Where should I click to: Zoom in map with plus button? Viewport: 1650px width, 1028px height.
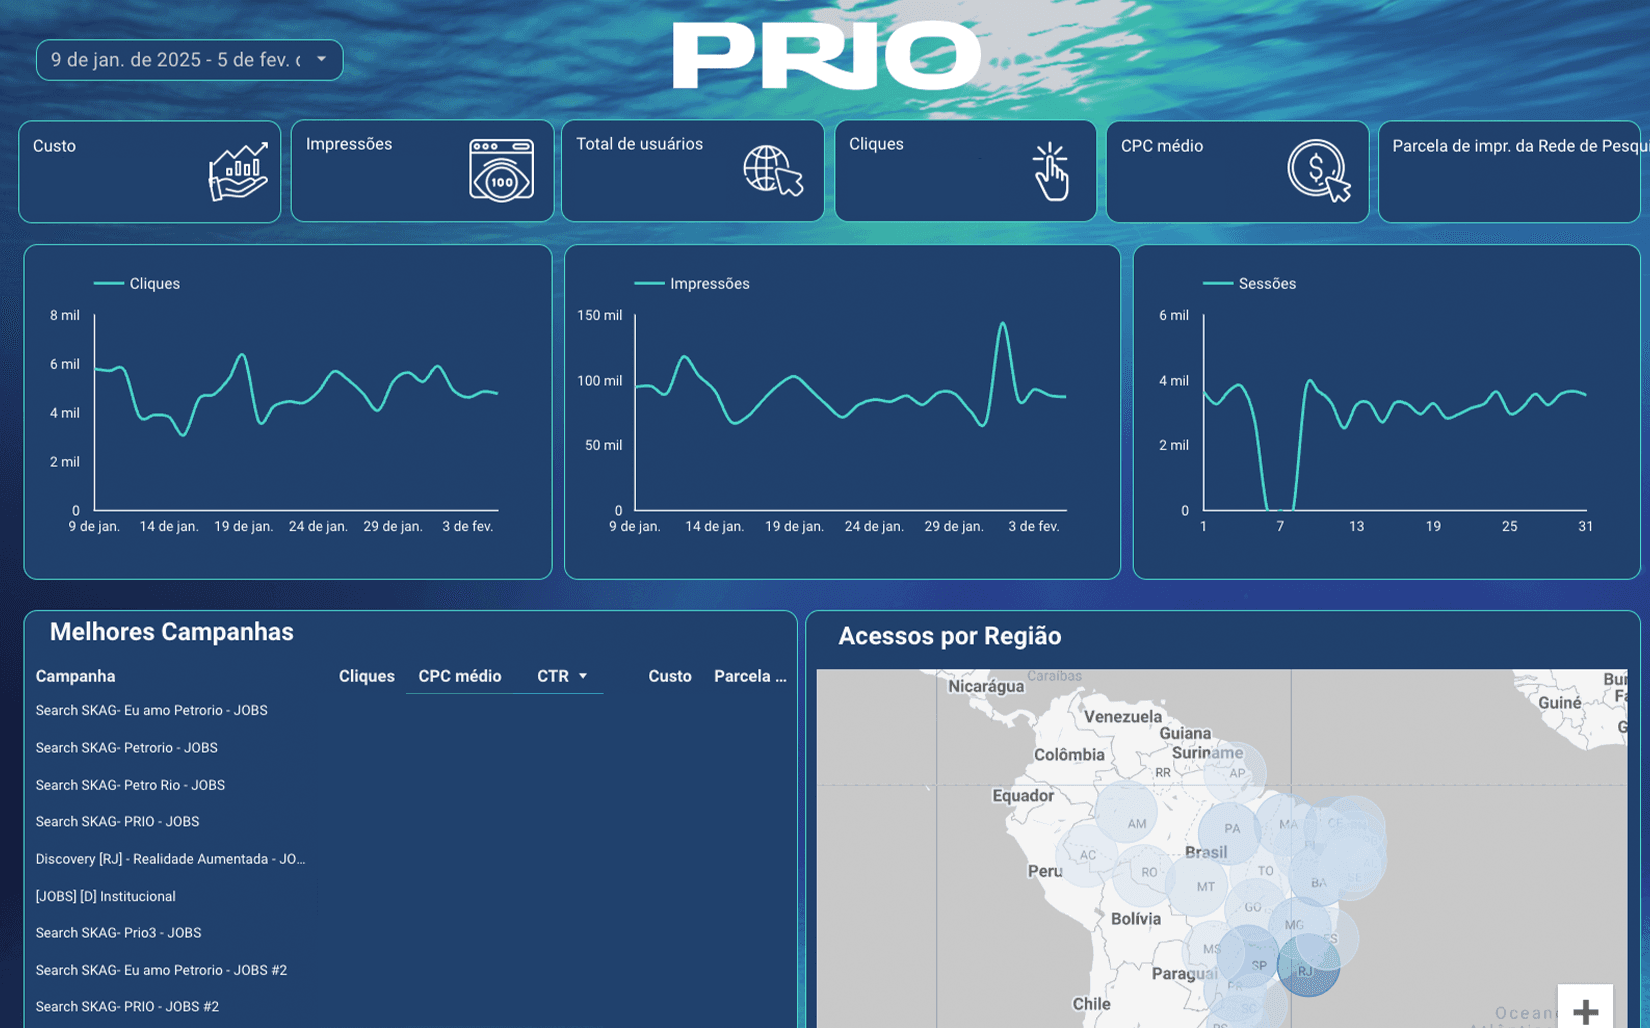pos(1584,1010)
